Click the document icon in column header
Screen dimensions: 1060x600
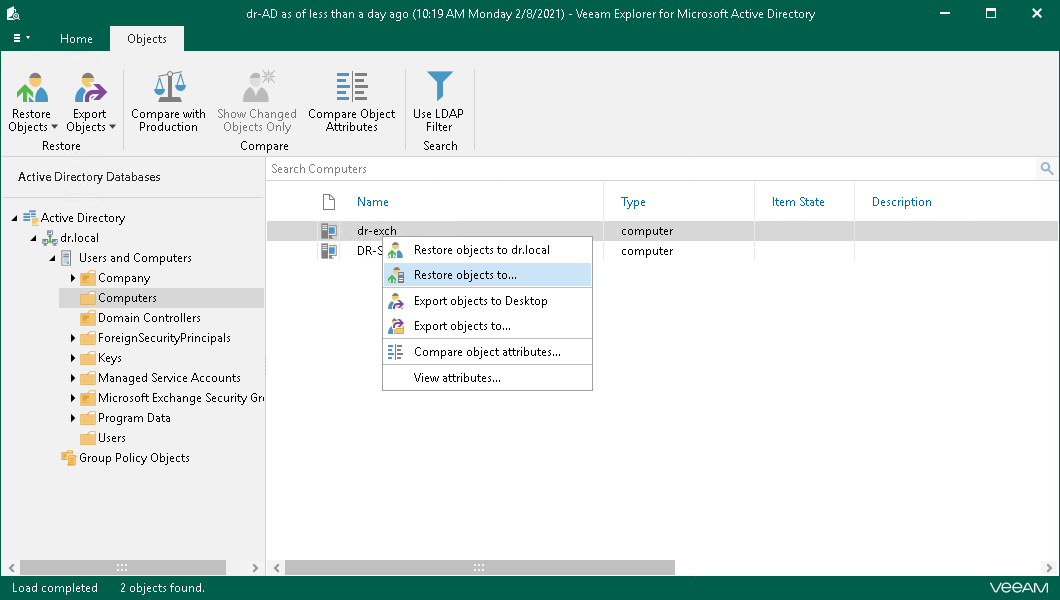click(x=329, y=202)
